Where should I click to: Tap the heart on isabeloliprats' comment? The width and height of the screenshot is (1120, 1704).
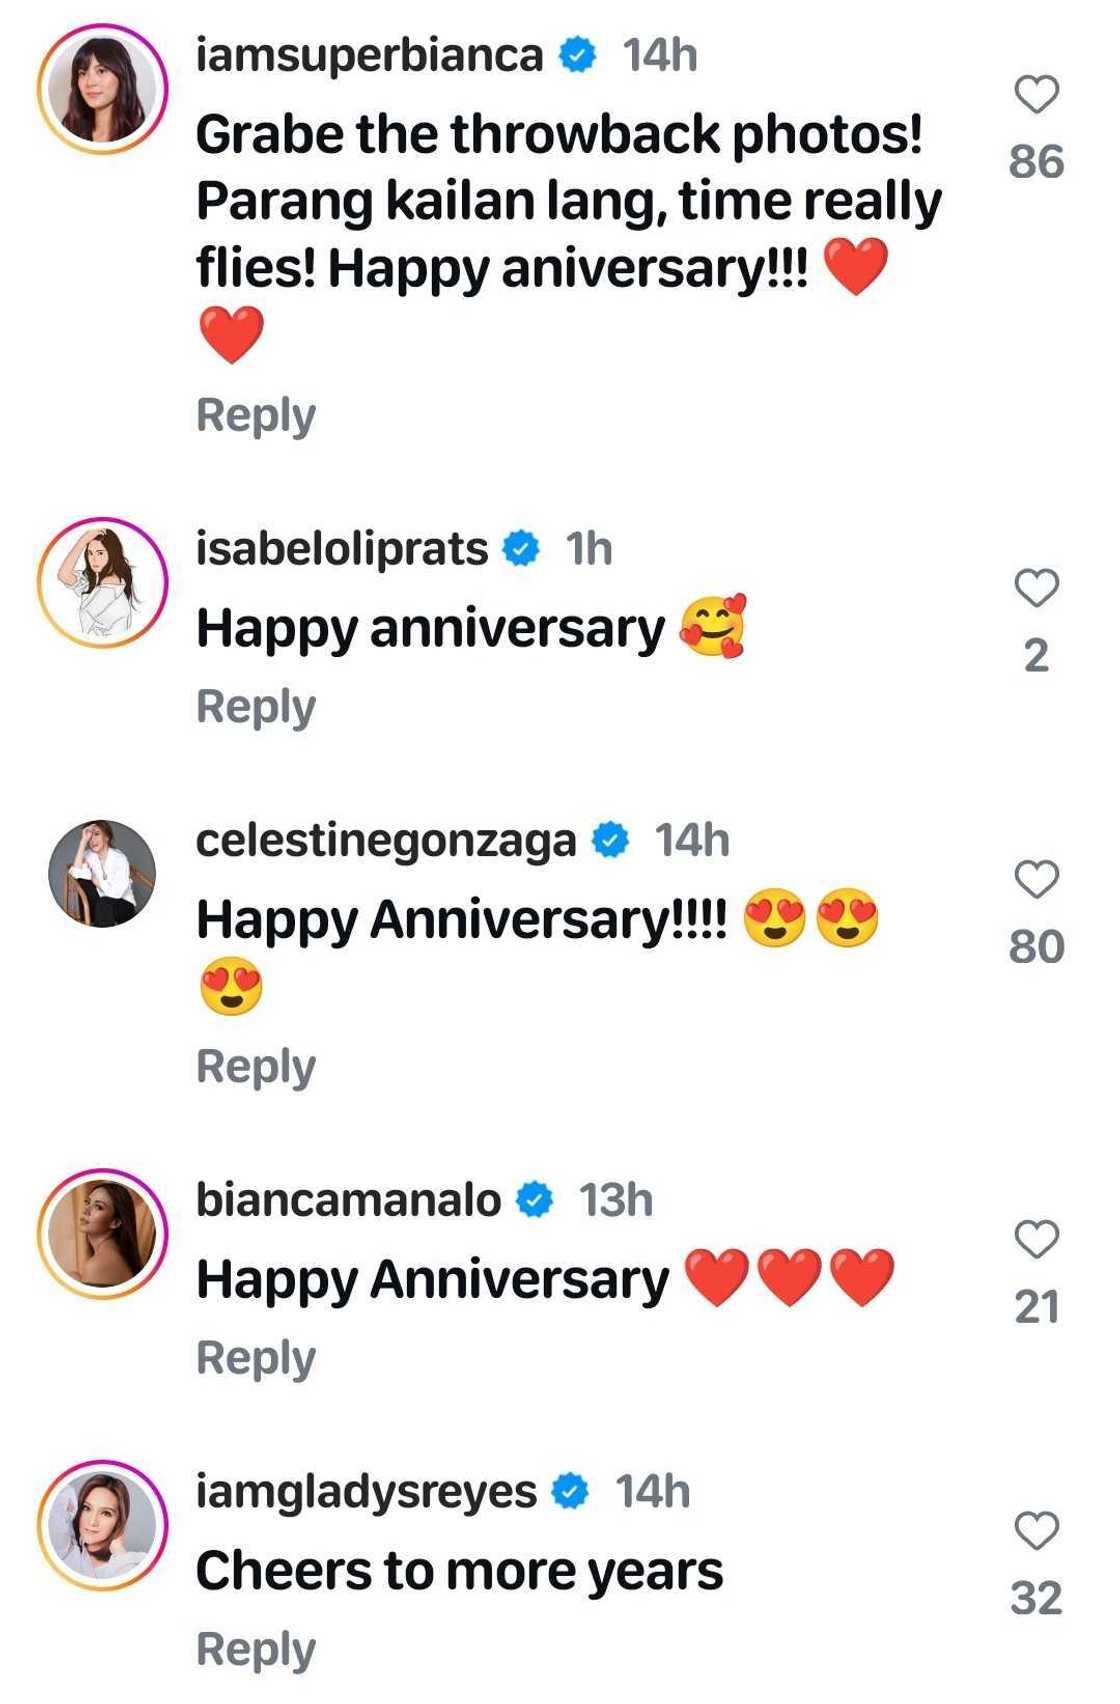pos(1036,588)
